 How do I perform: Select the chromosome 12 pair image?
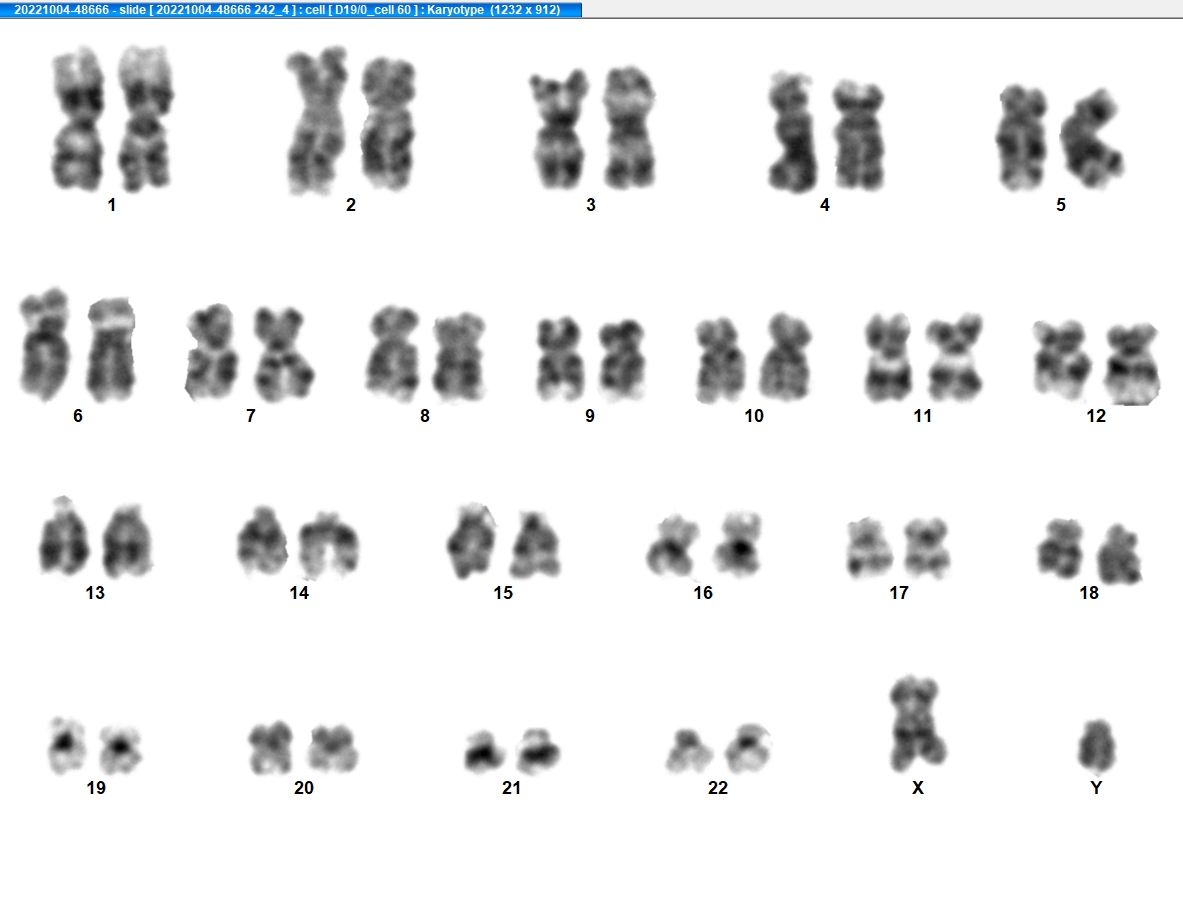coord(1096,363)
